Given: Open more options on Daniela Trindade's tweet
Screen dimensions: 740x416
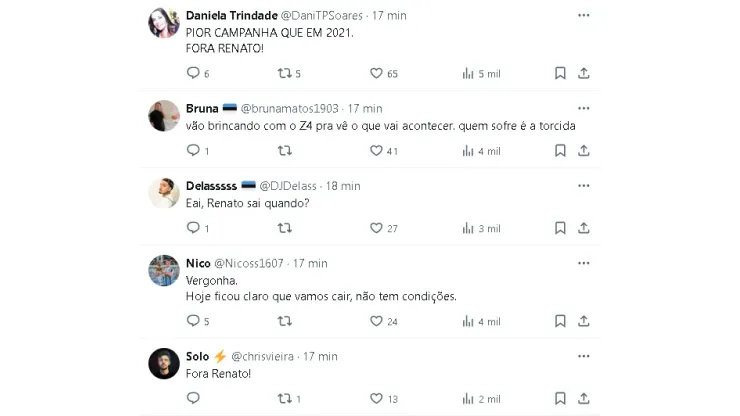Looking at the screenshot, I should coord(583,17).
